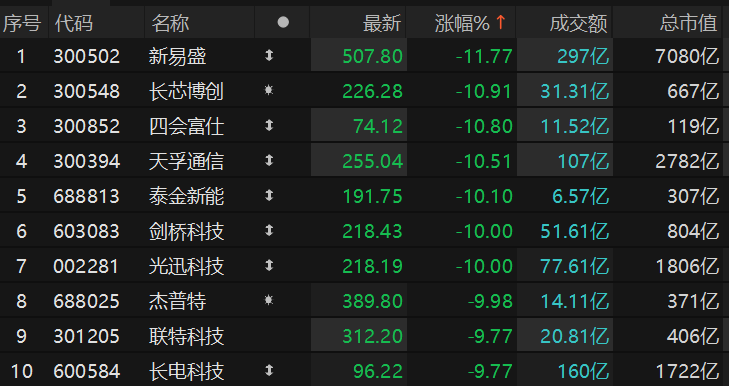Click the marker icon in 长电科技 row
729x386 pixels.
269,371
